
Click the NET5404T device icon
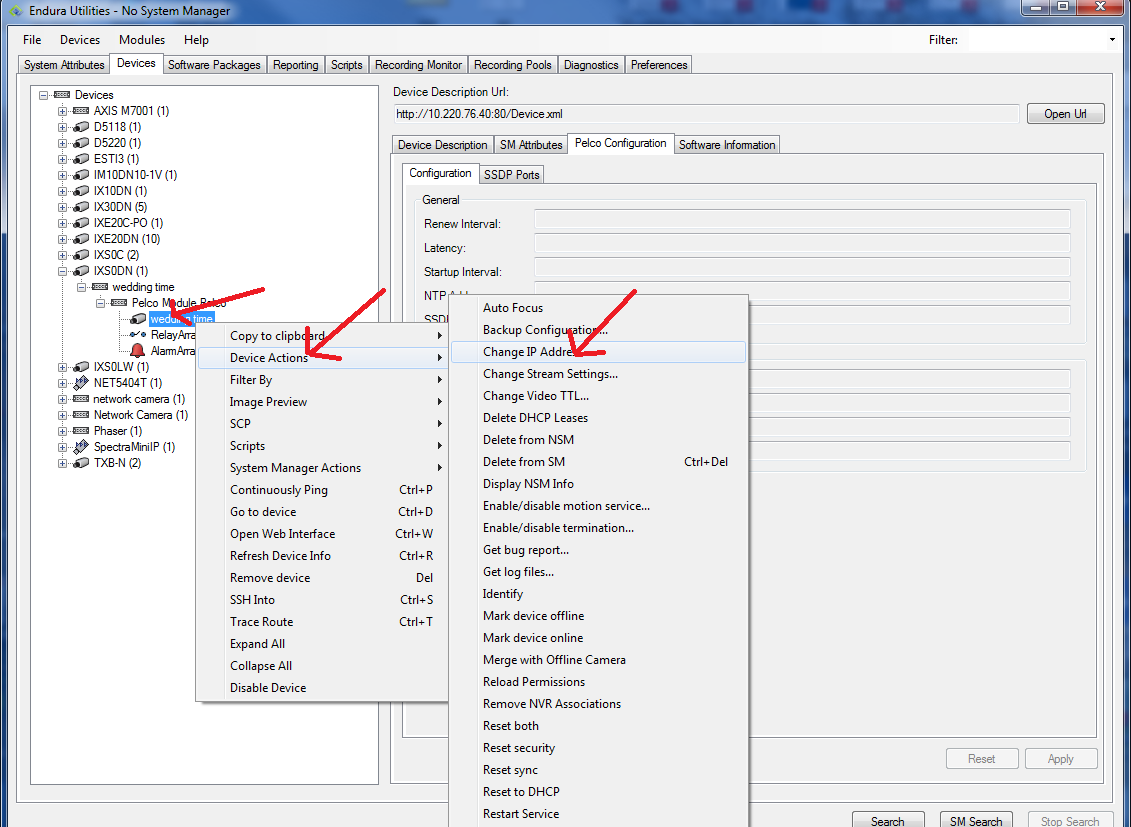81,383
